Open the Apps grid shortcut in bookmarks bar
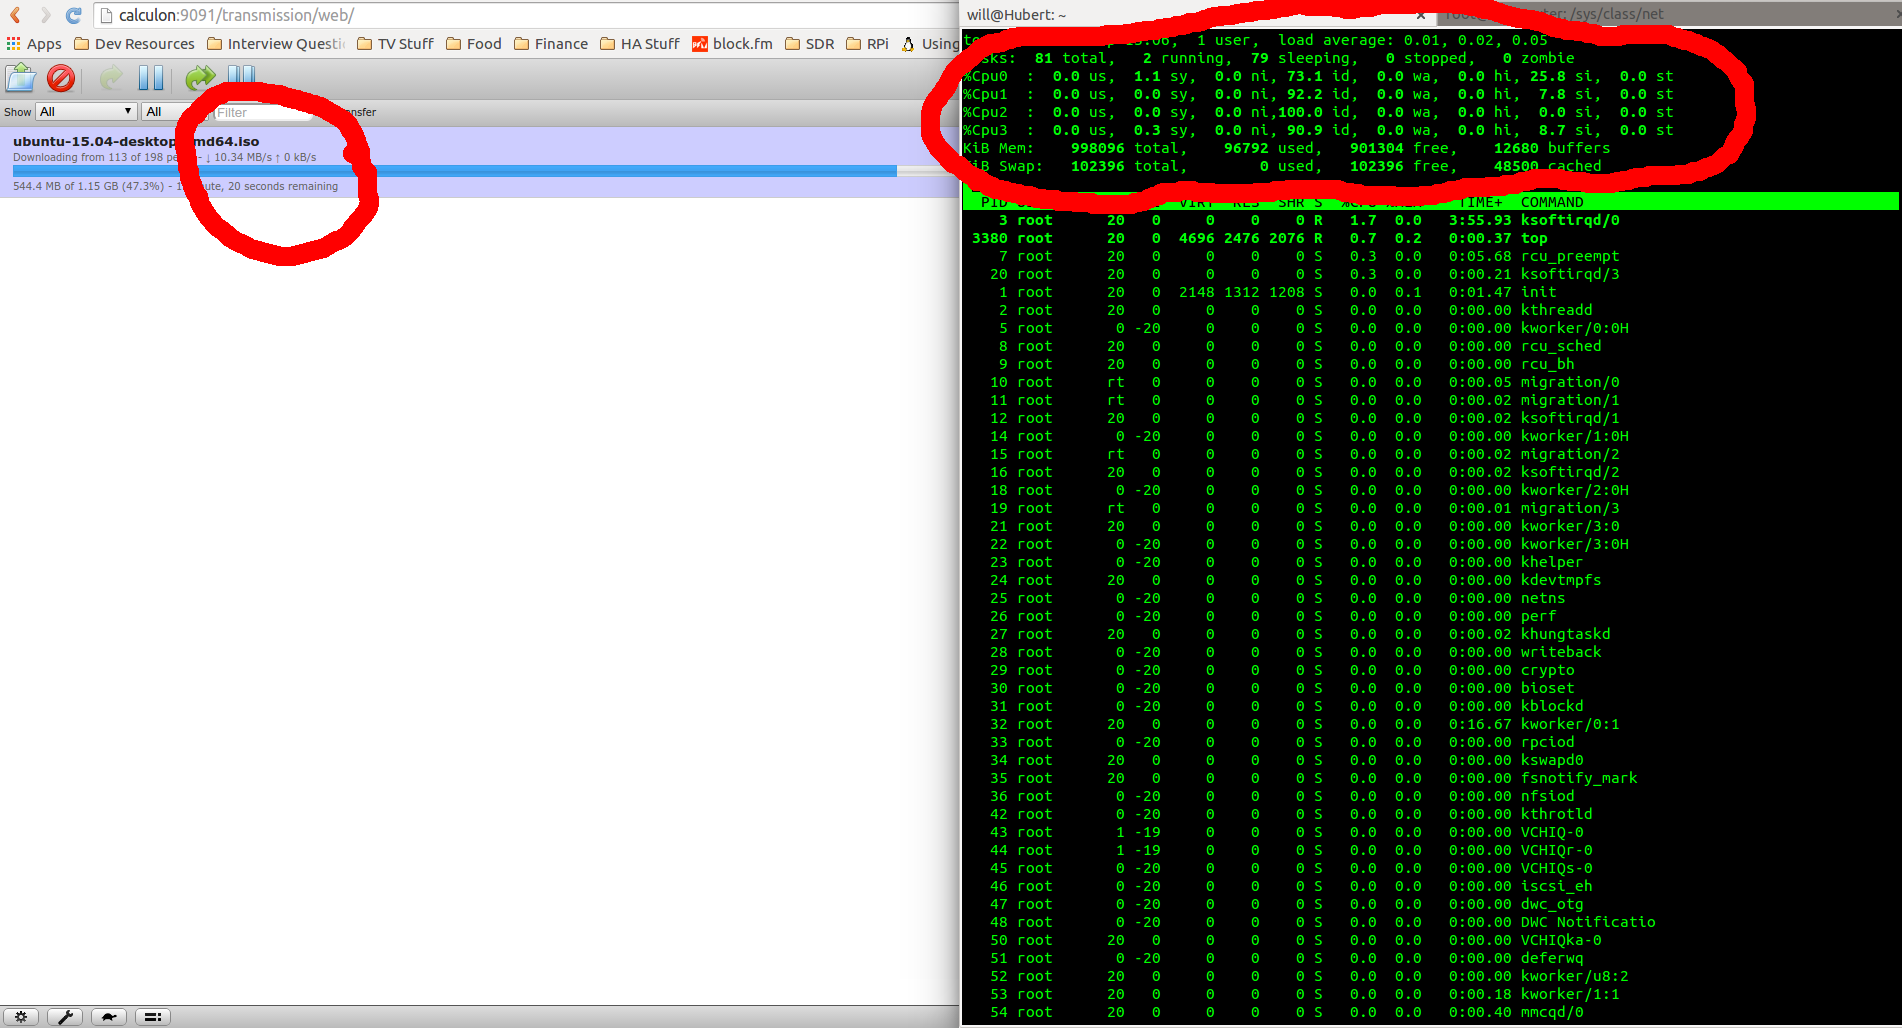This screenshot has width=1902, height=1028. (x=34, y=44)
